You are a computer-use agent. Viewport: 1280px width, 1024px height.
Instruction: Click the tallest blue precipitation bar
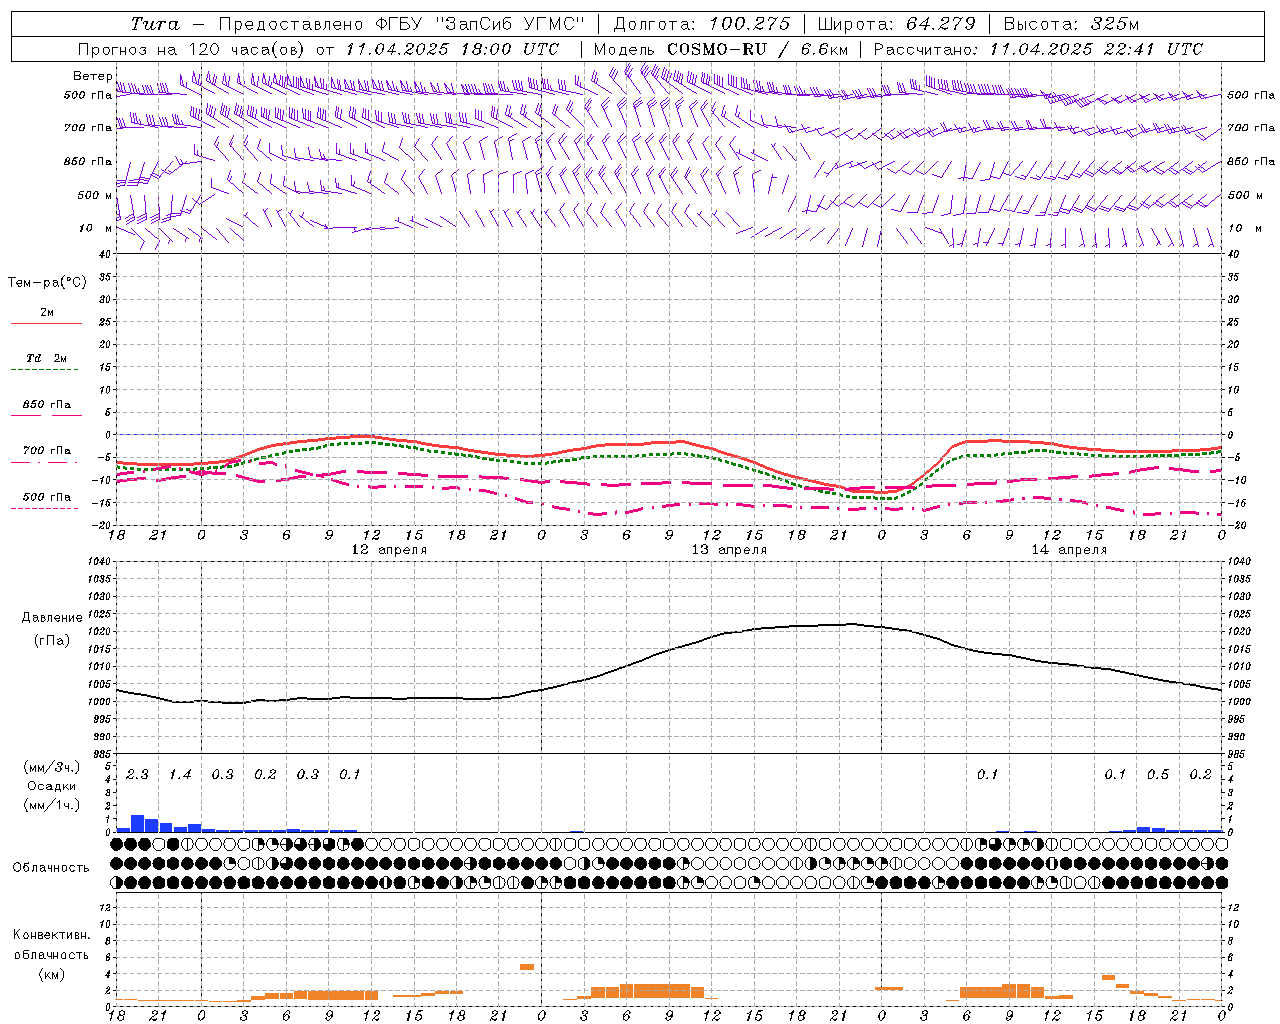[x=138, y=823]
